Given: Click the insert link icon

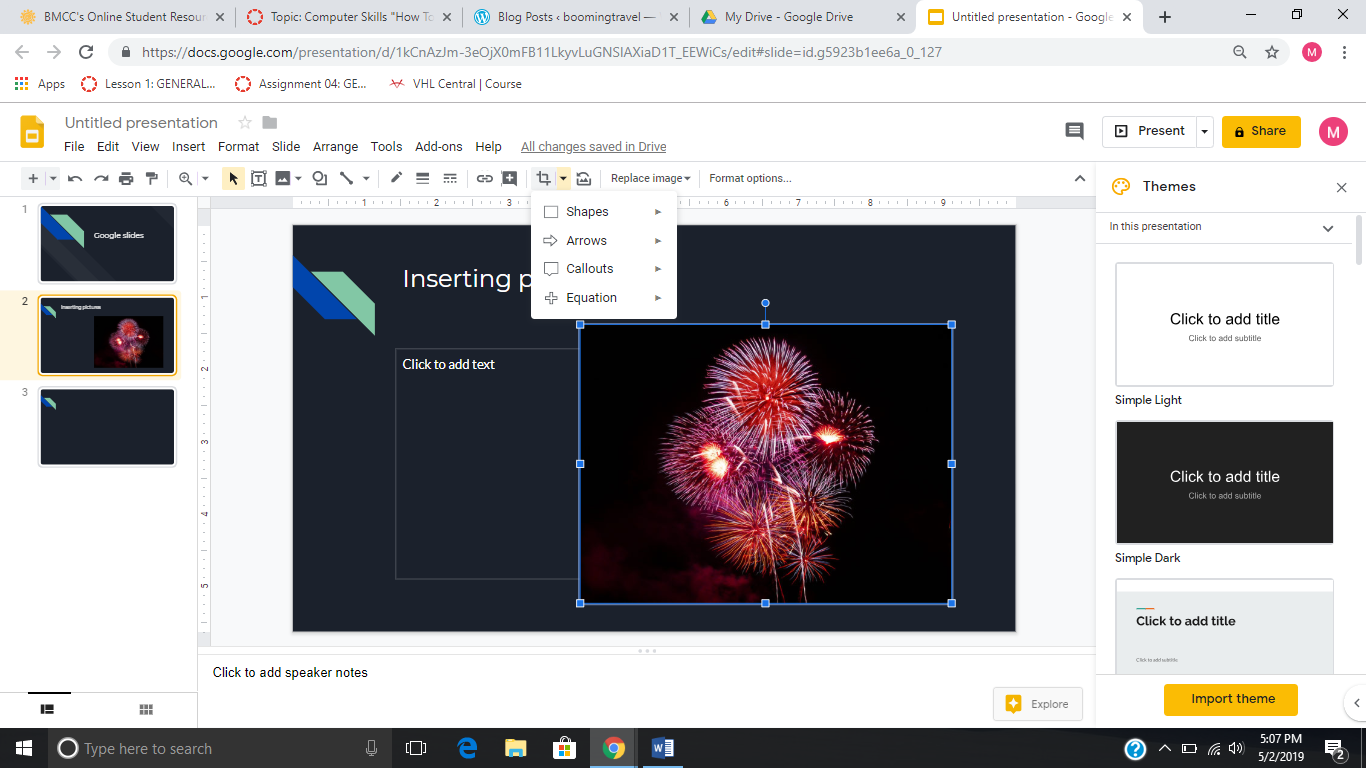Looking at the screenshot, I should tap(484, 178).
